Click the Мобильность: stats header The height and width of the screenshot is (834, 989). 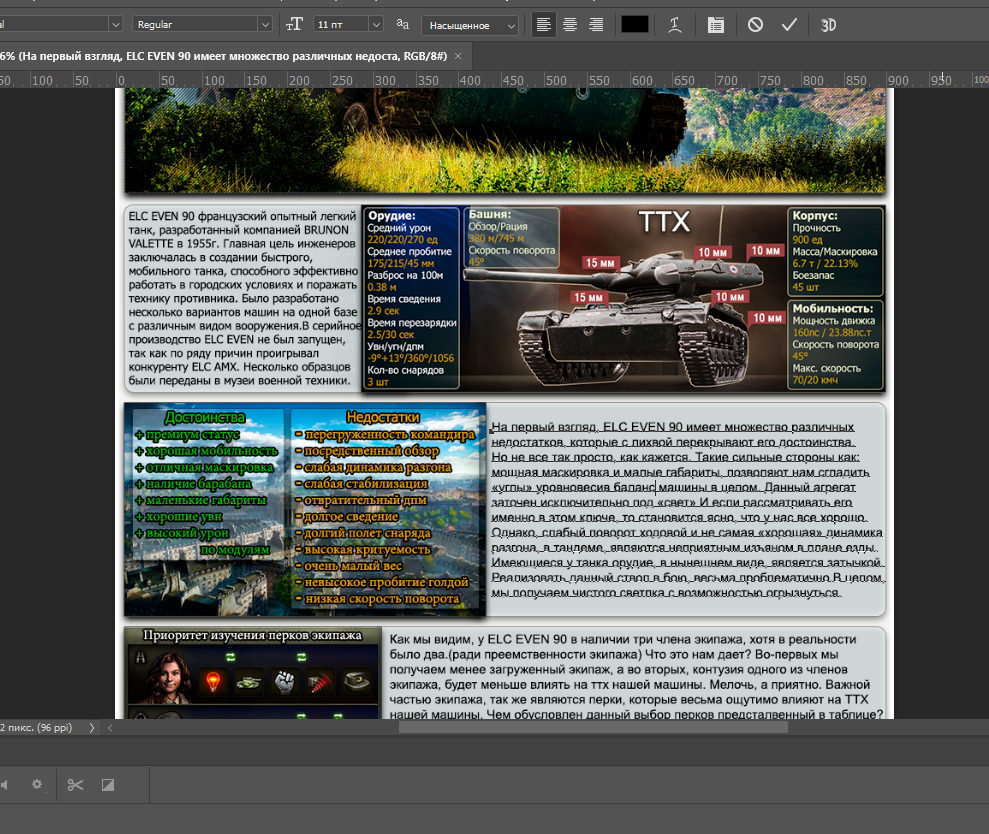833,308
